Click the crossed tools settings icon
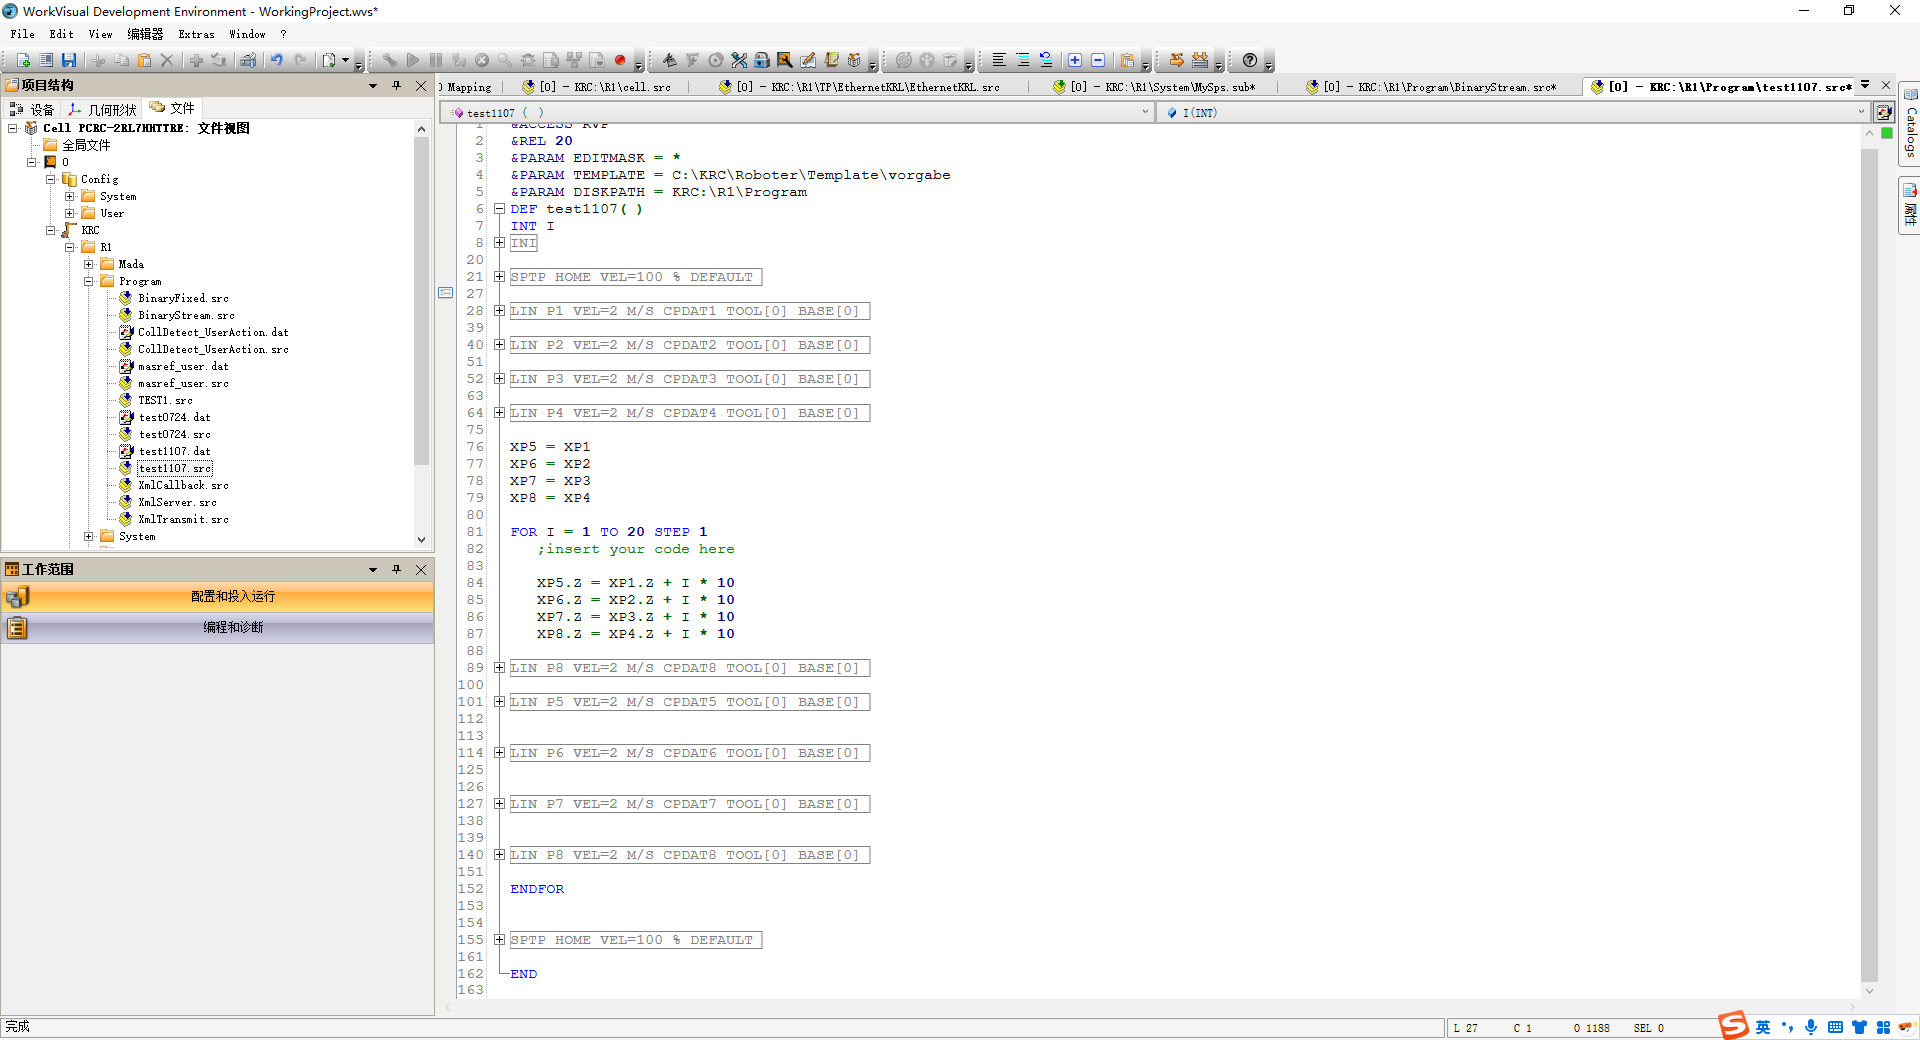Screen dimensions: 1920x1040 (739, 60)
